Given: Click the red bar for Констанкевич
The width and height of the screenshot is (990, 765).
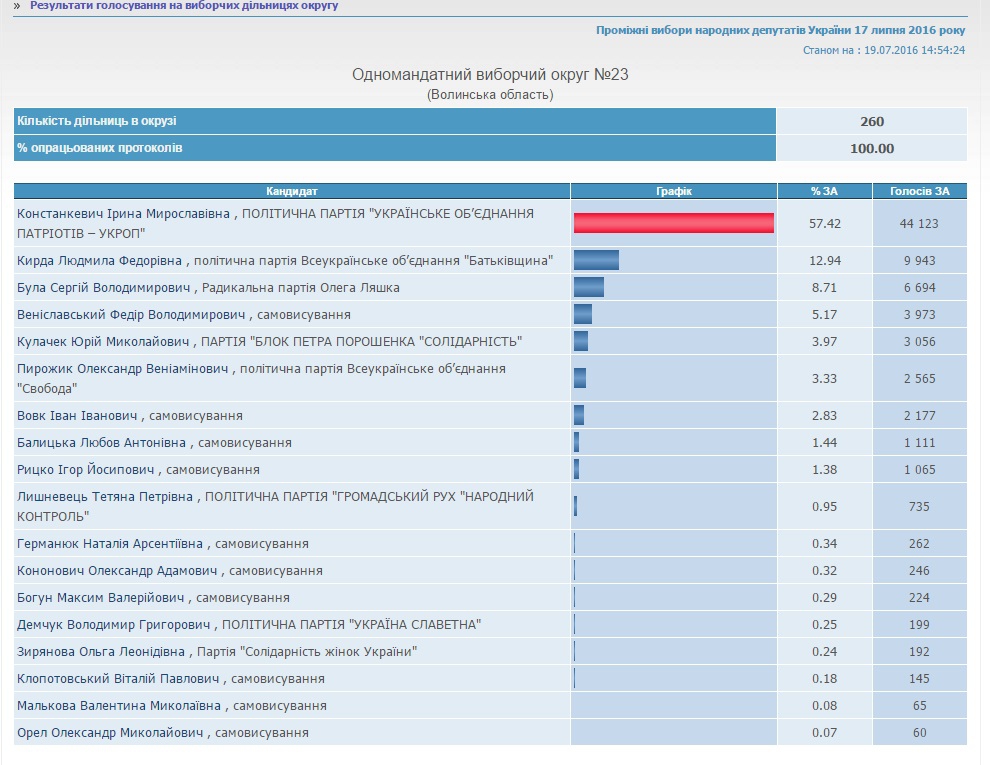Looking at the screenshot, I should pyautogui.click(x=674, y=223).
